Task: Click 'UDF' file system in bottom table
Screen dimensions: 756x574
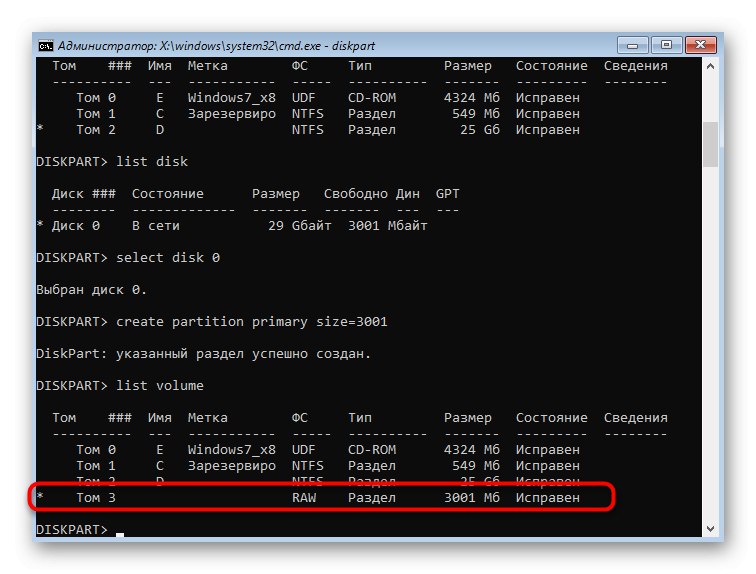Action: tap(303, 450)
